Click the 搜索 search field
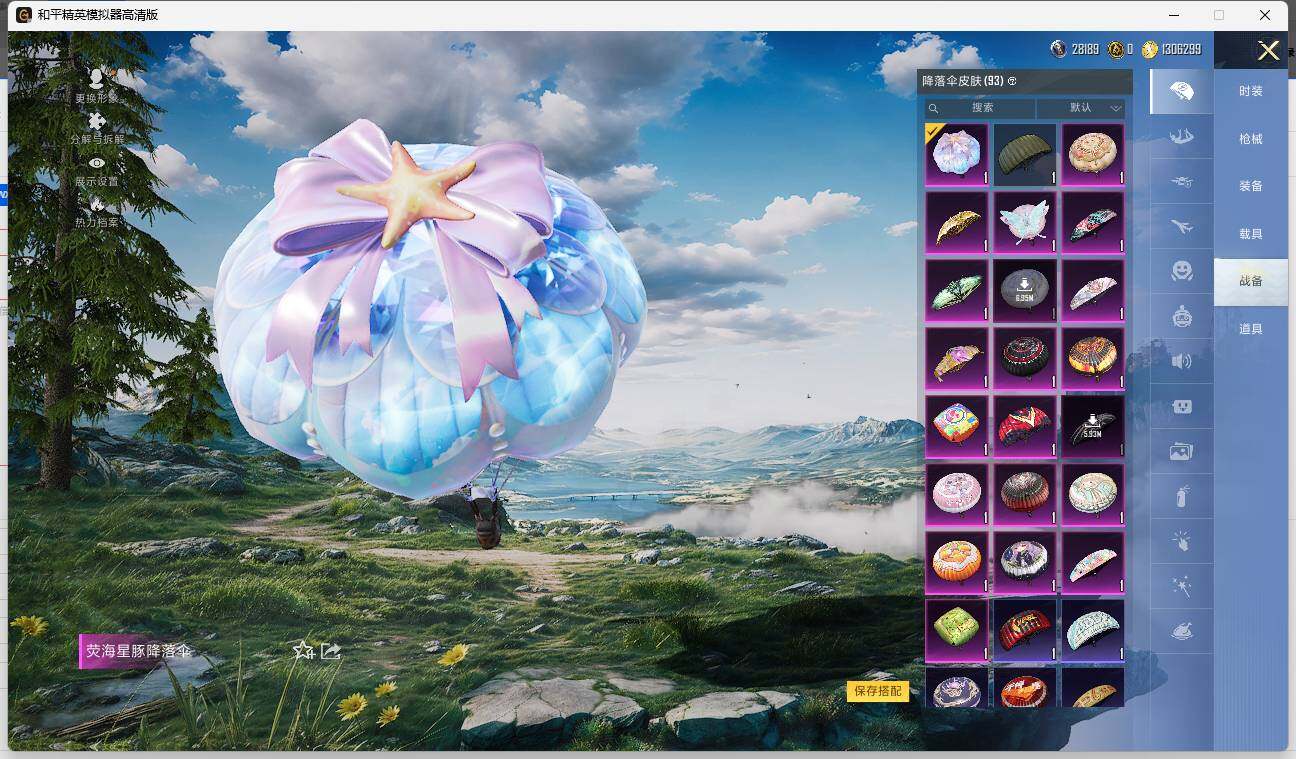 980,108
